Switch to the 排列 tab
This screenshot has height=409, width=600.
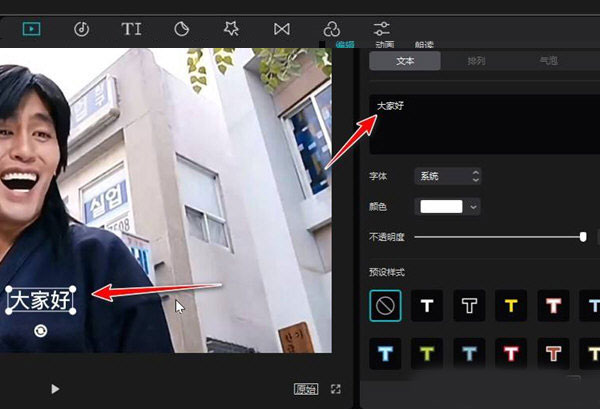point(477,61)
